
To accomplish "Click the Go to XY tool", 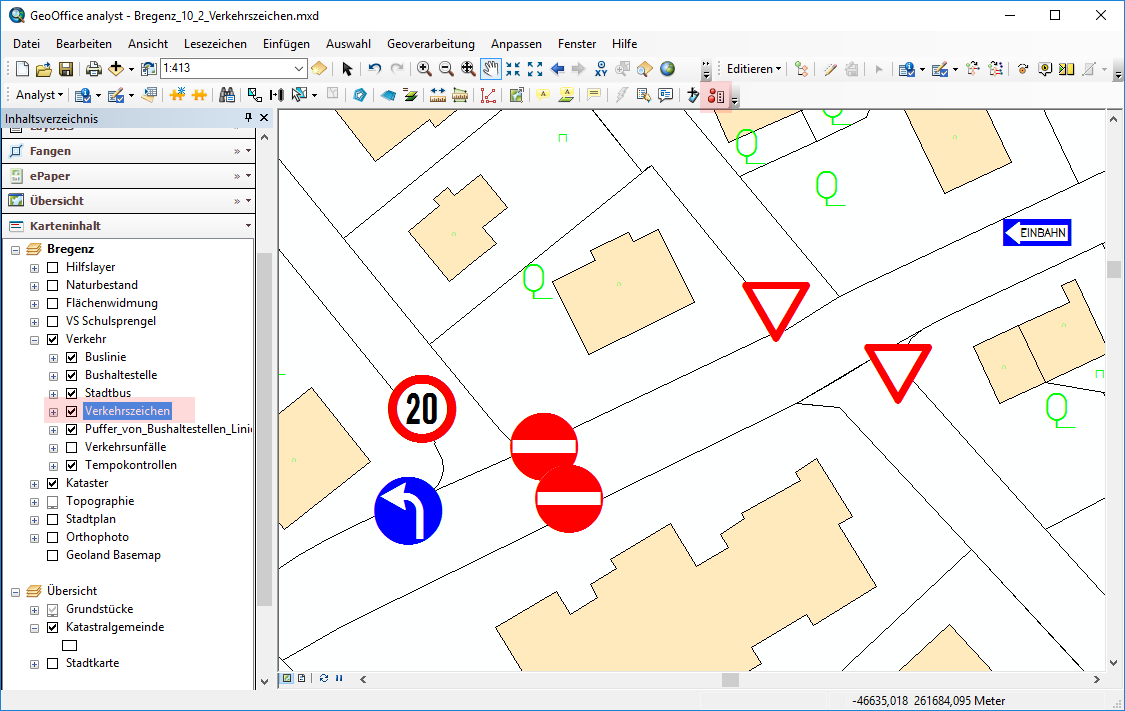I will click(x=601, y=69).
